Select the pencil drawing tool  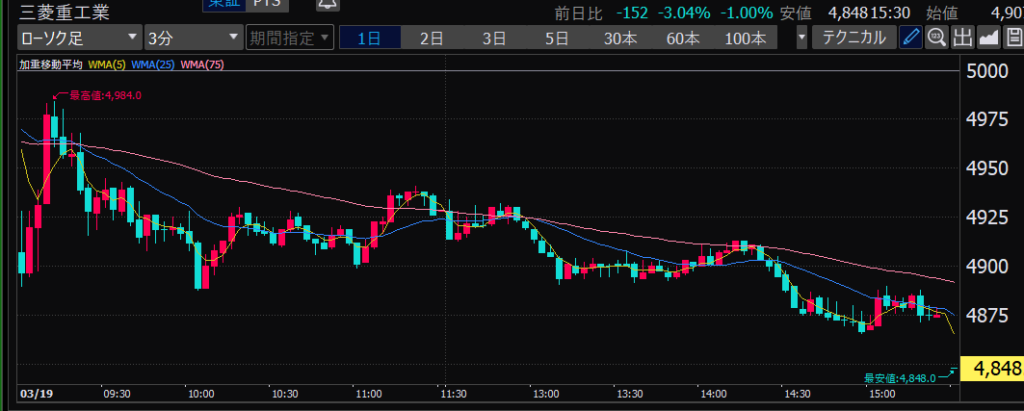(910, 39)
